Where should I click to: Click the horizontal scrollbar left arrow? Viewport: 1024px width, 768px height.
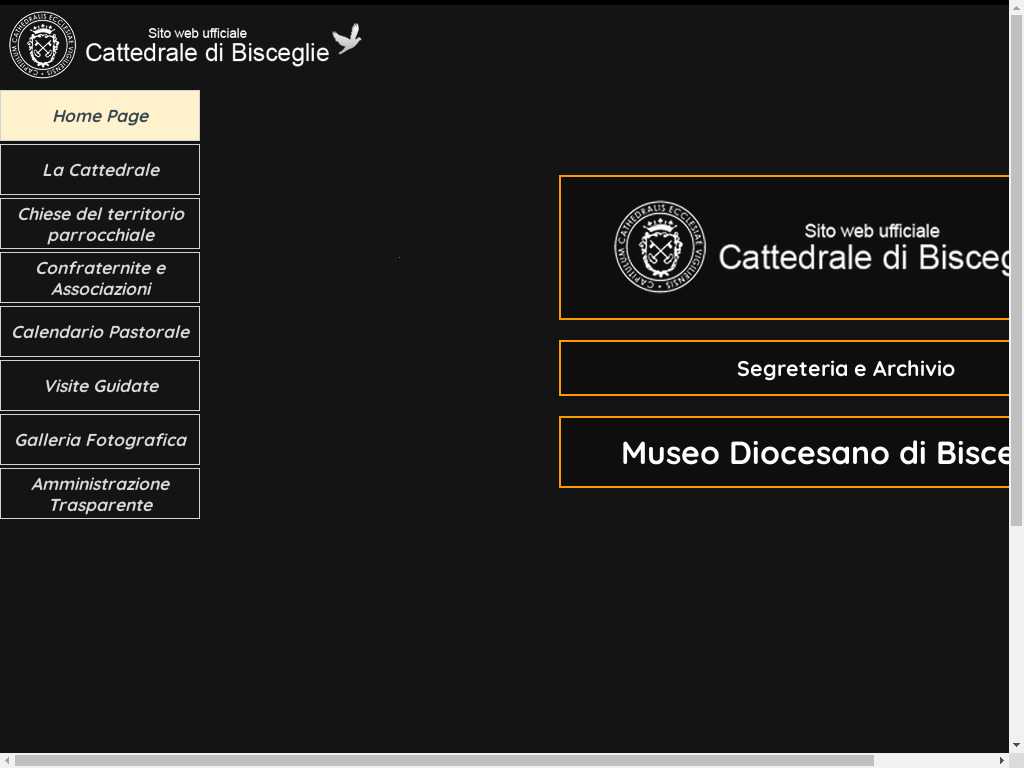[7, 760]
